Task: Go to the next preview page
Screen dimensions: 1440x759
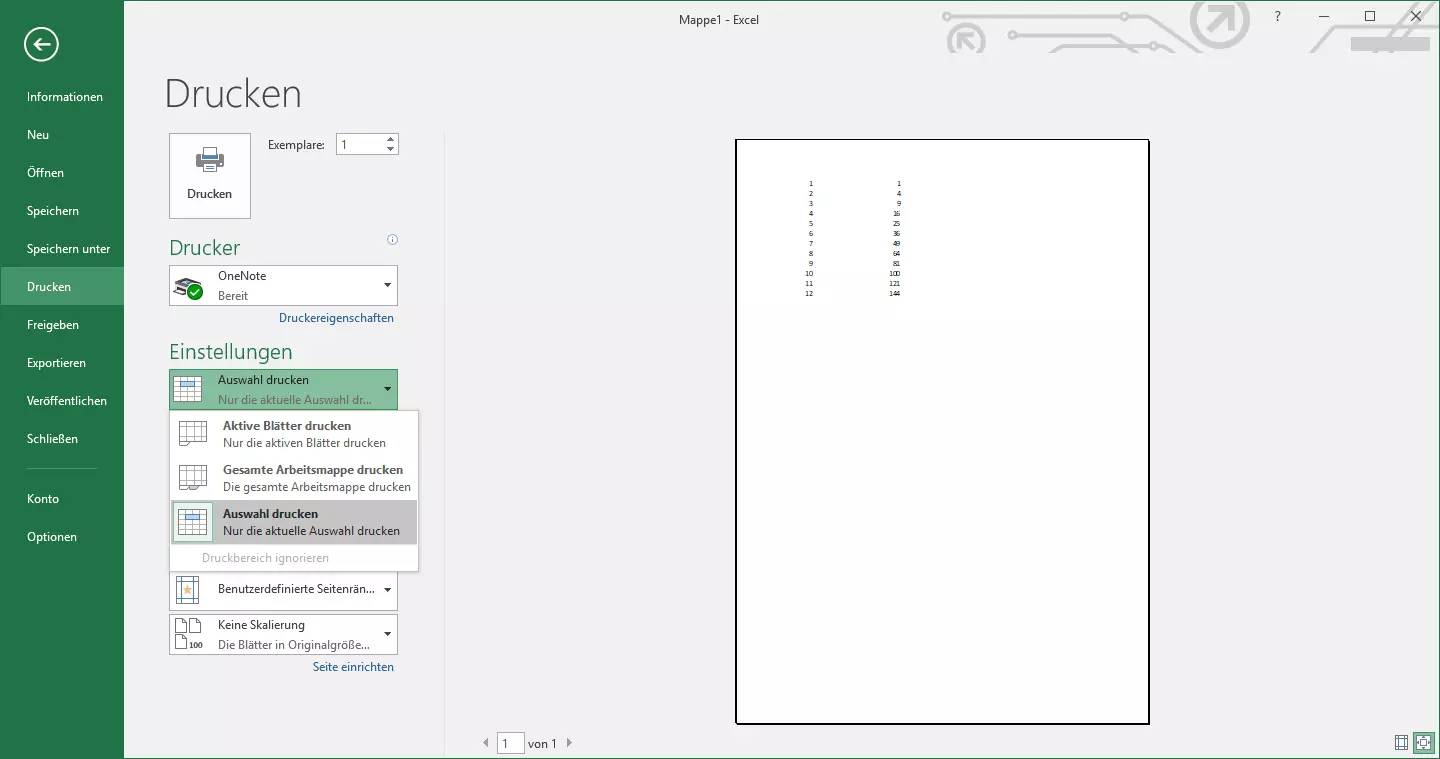Action: pyautogui.click(x=570, y=743)
